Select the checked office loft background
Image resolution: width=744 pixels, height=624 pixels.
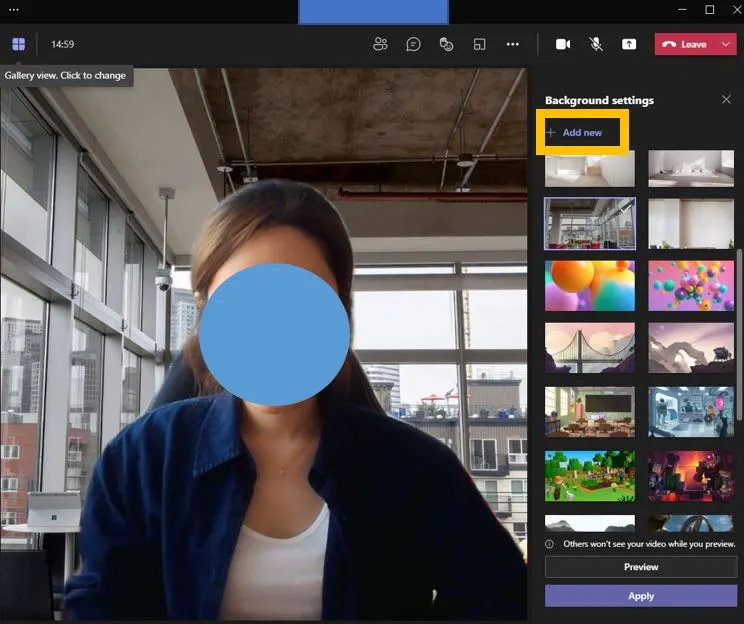tap(590, 224)
